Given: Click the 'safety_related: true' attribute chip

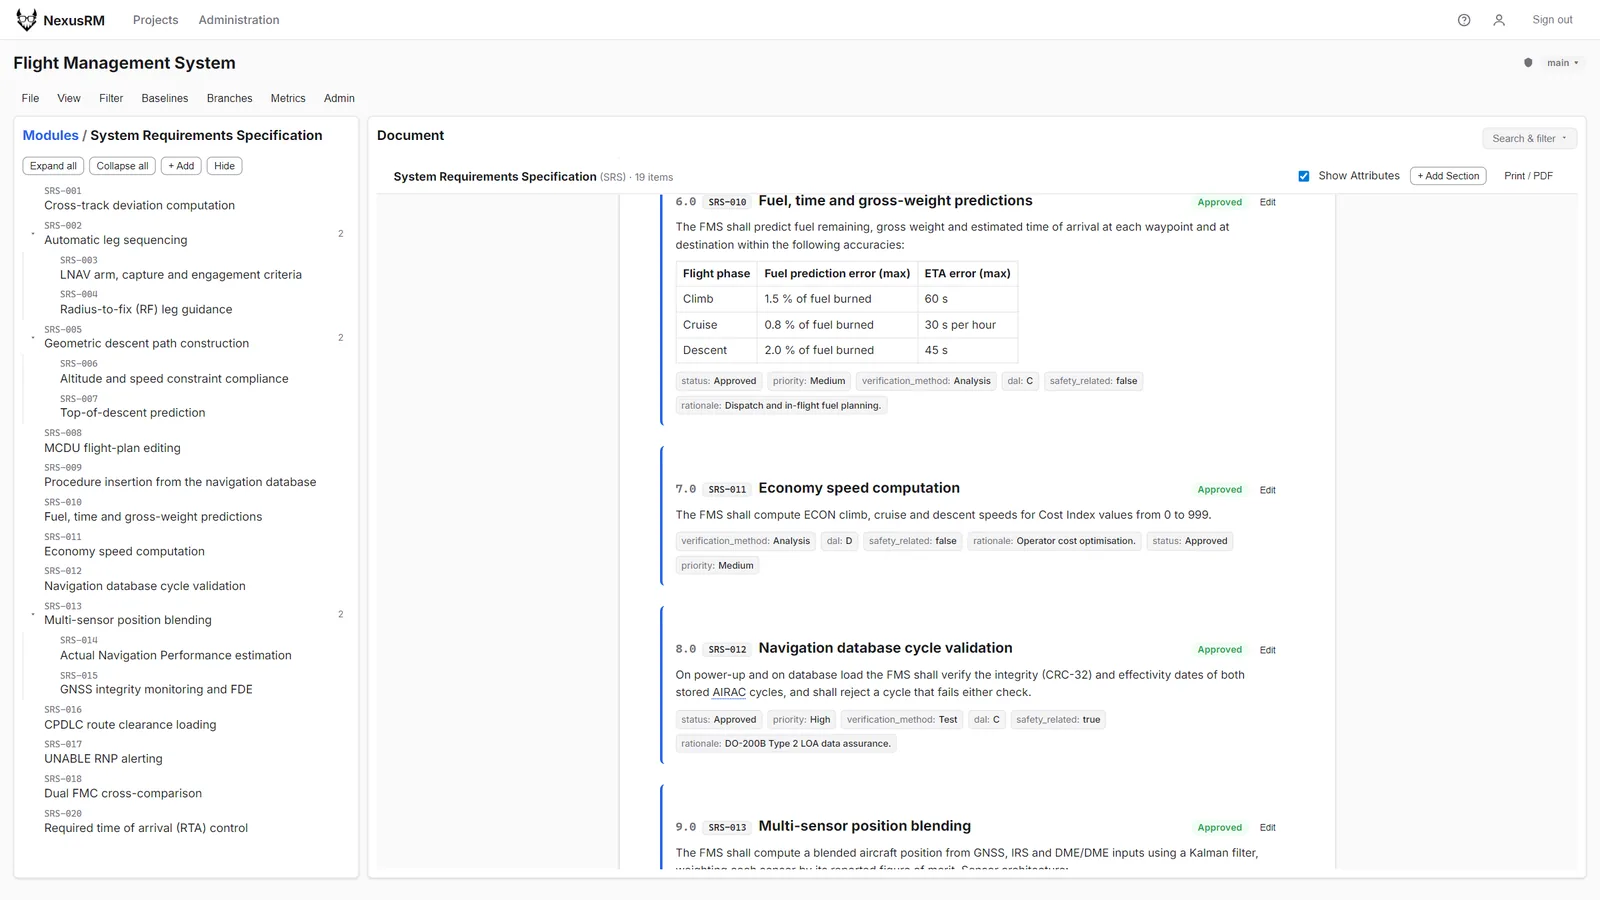Looking at the screenshot, I should pos(1058,720).
